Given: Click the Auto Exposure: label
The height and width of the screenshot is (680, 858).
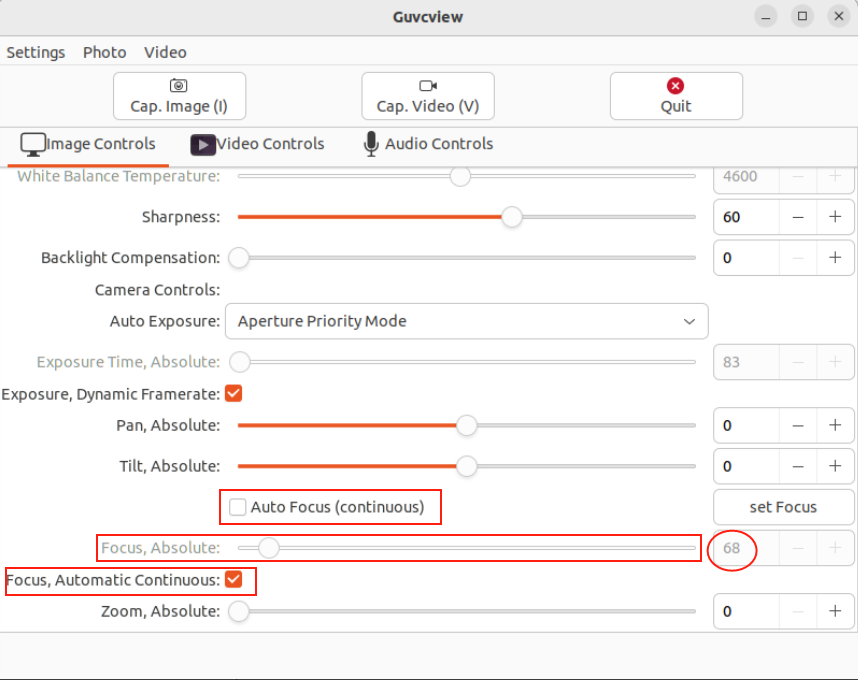Looking at the screenshot, I should [165, 321].
